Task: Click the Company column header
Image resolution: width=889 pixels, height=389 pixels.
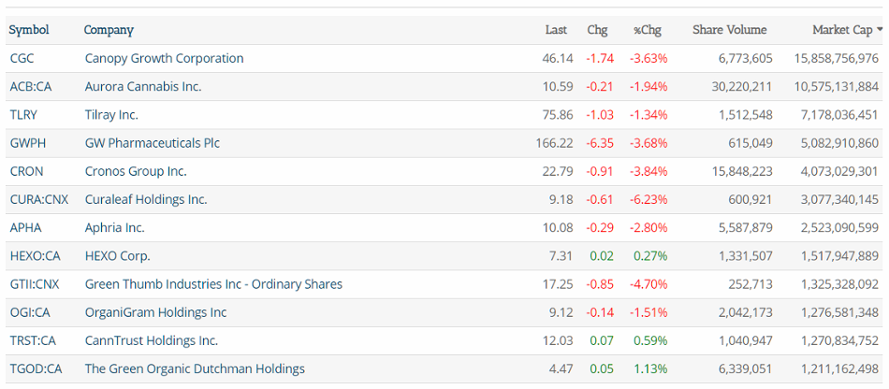Action: click(109, 30)
